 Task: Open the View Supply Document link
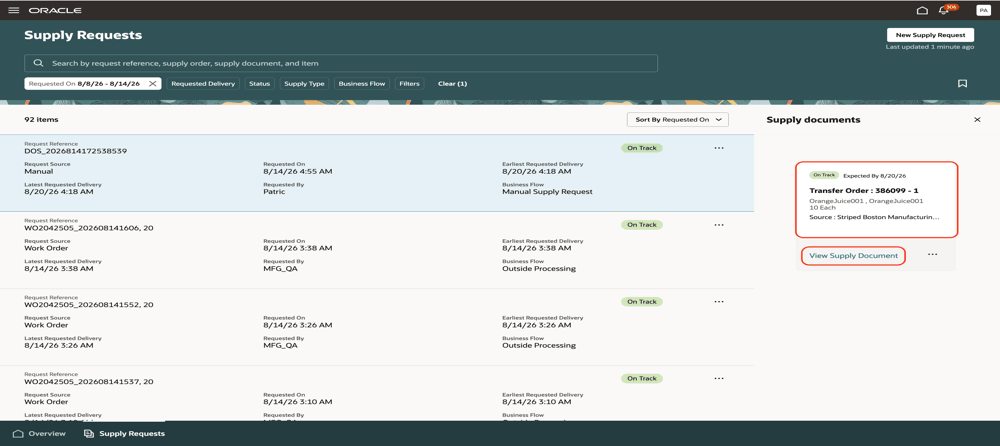click(853, 255)
